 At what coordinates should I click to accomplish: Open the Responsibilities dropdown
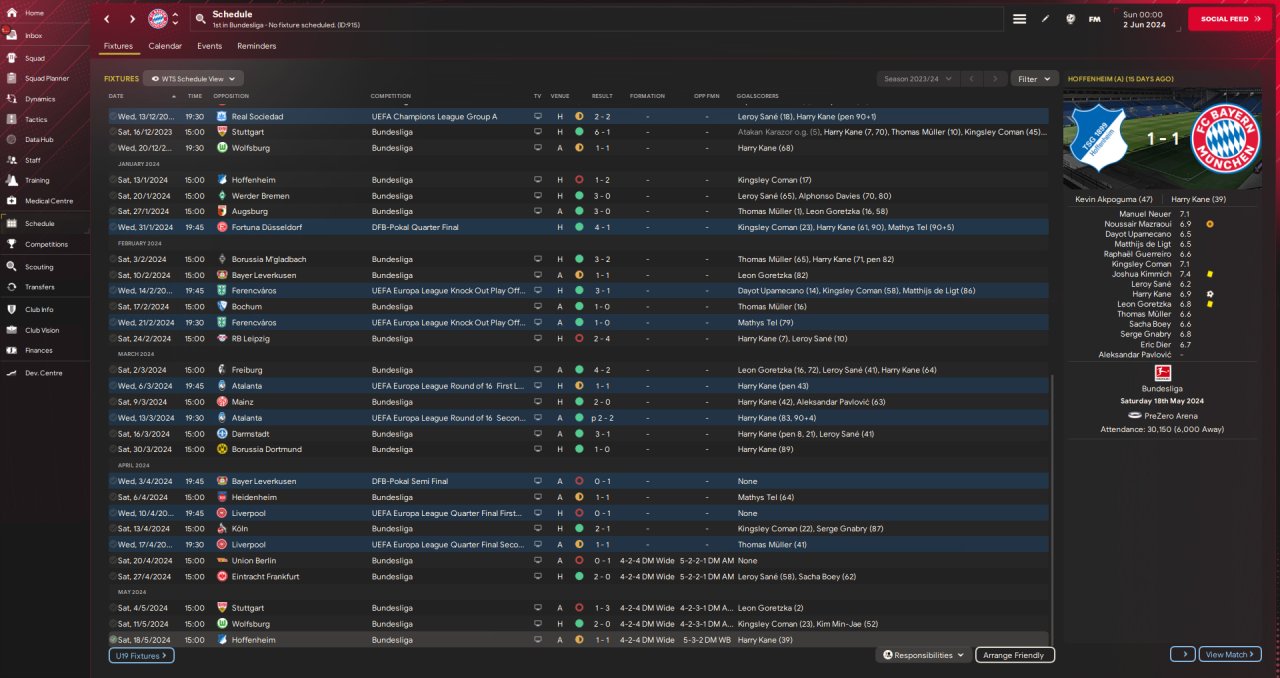click(923, 655)
